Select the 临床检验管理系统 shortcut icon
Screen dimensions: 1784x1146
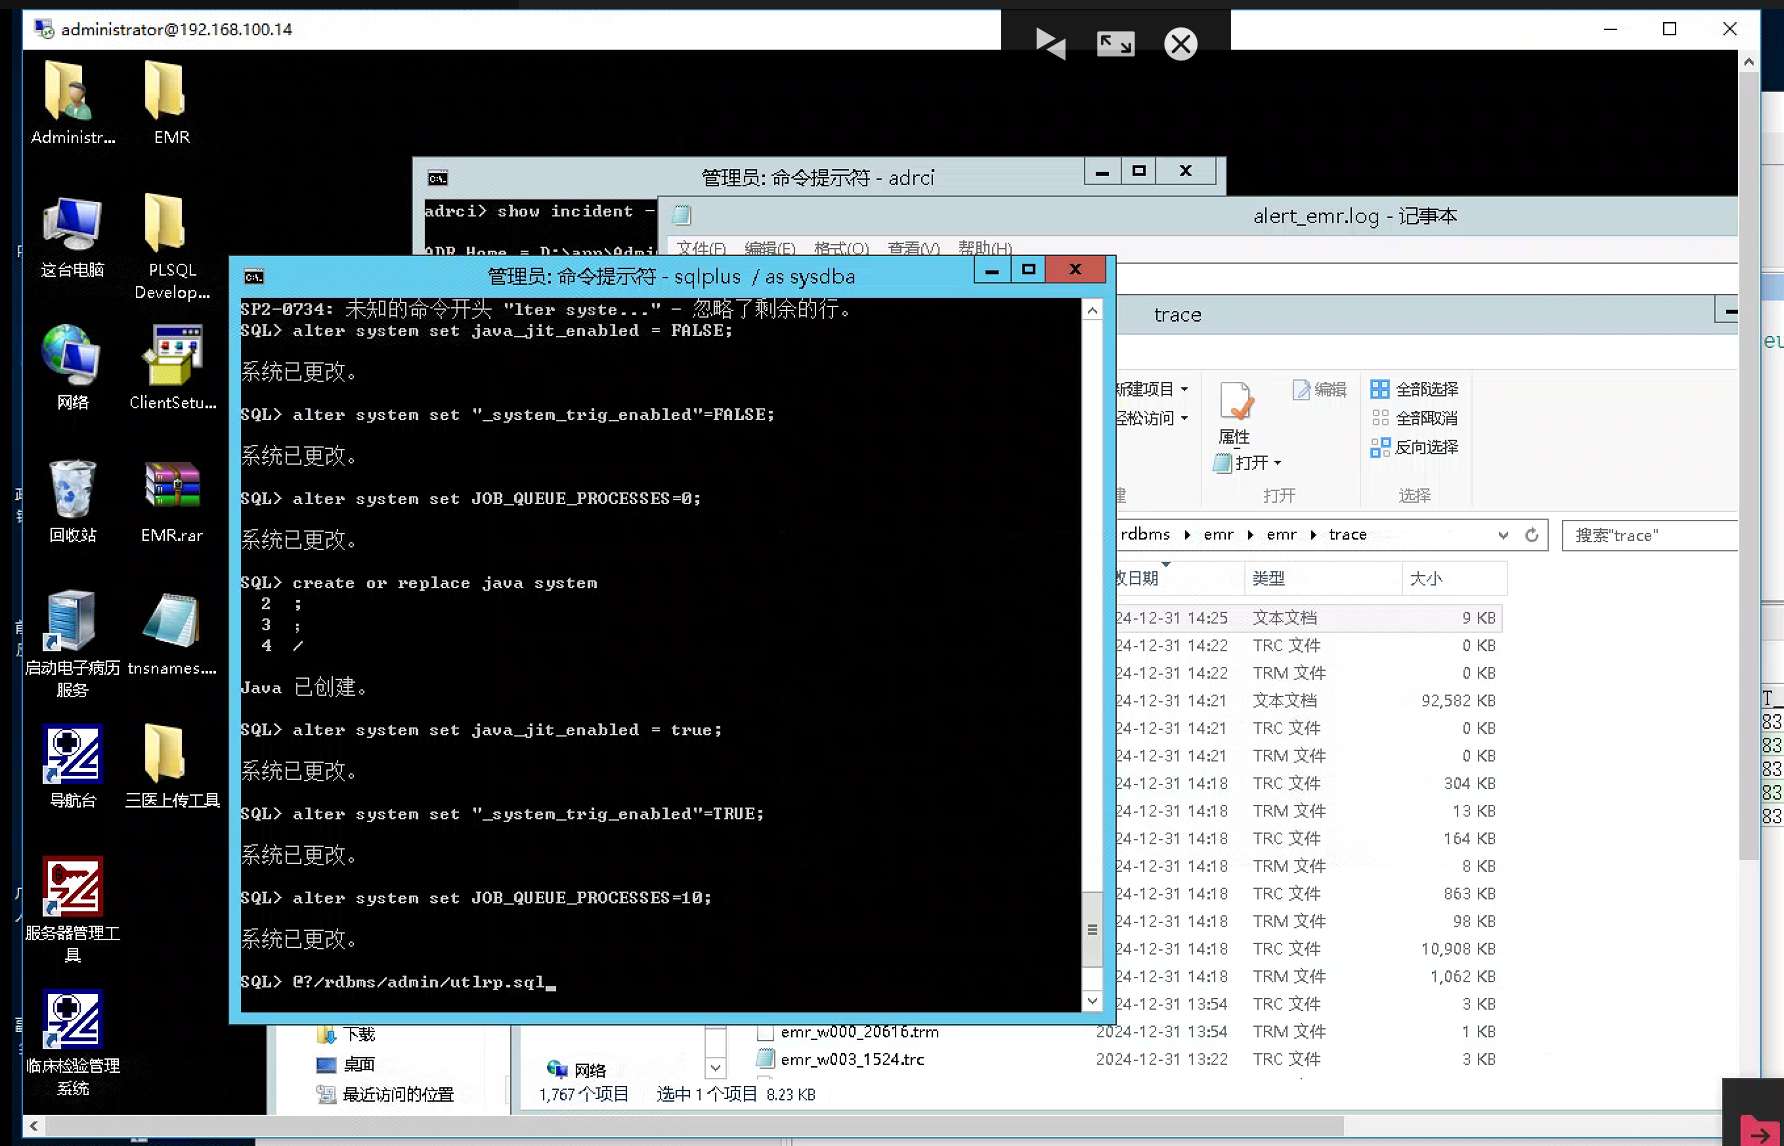72,1042
